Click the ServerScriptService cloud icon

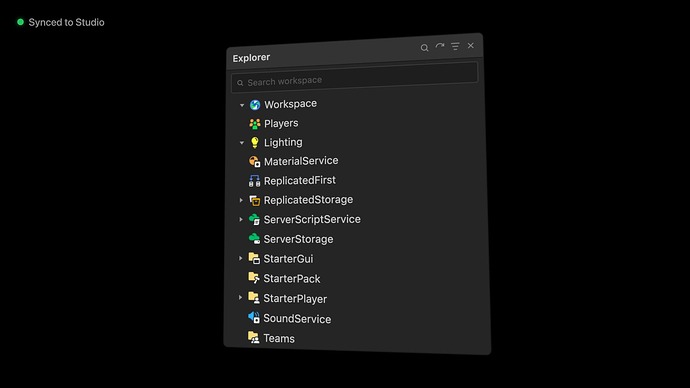tap(254, 220)
